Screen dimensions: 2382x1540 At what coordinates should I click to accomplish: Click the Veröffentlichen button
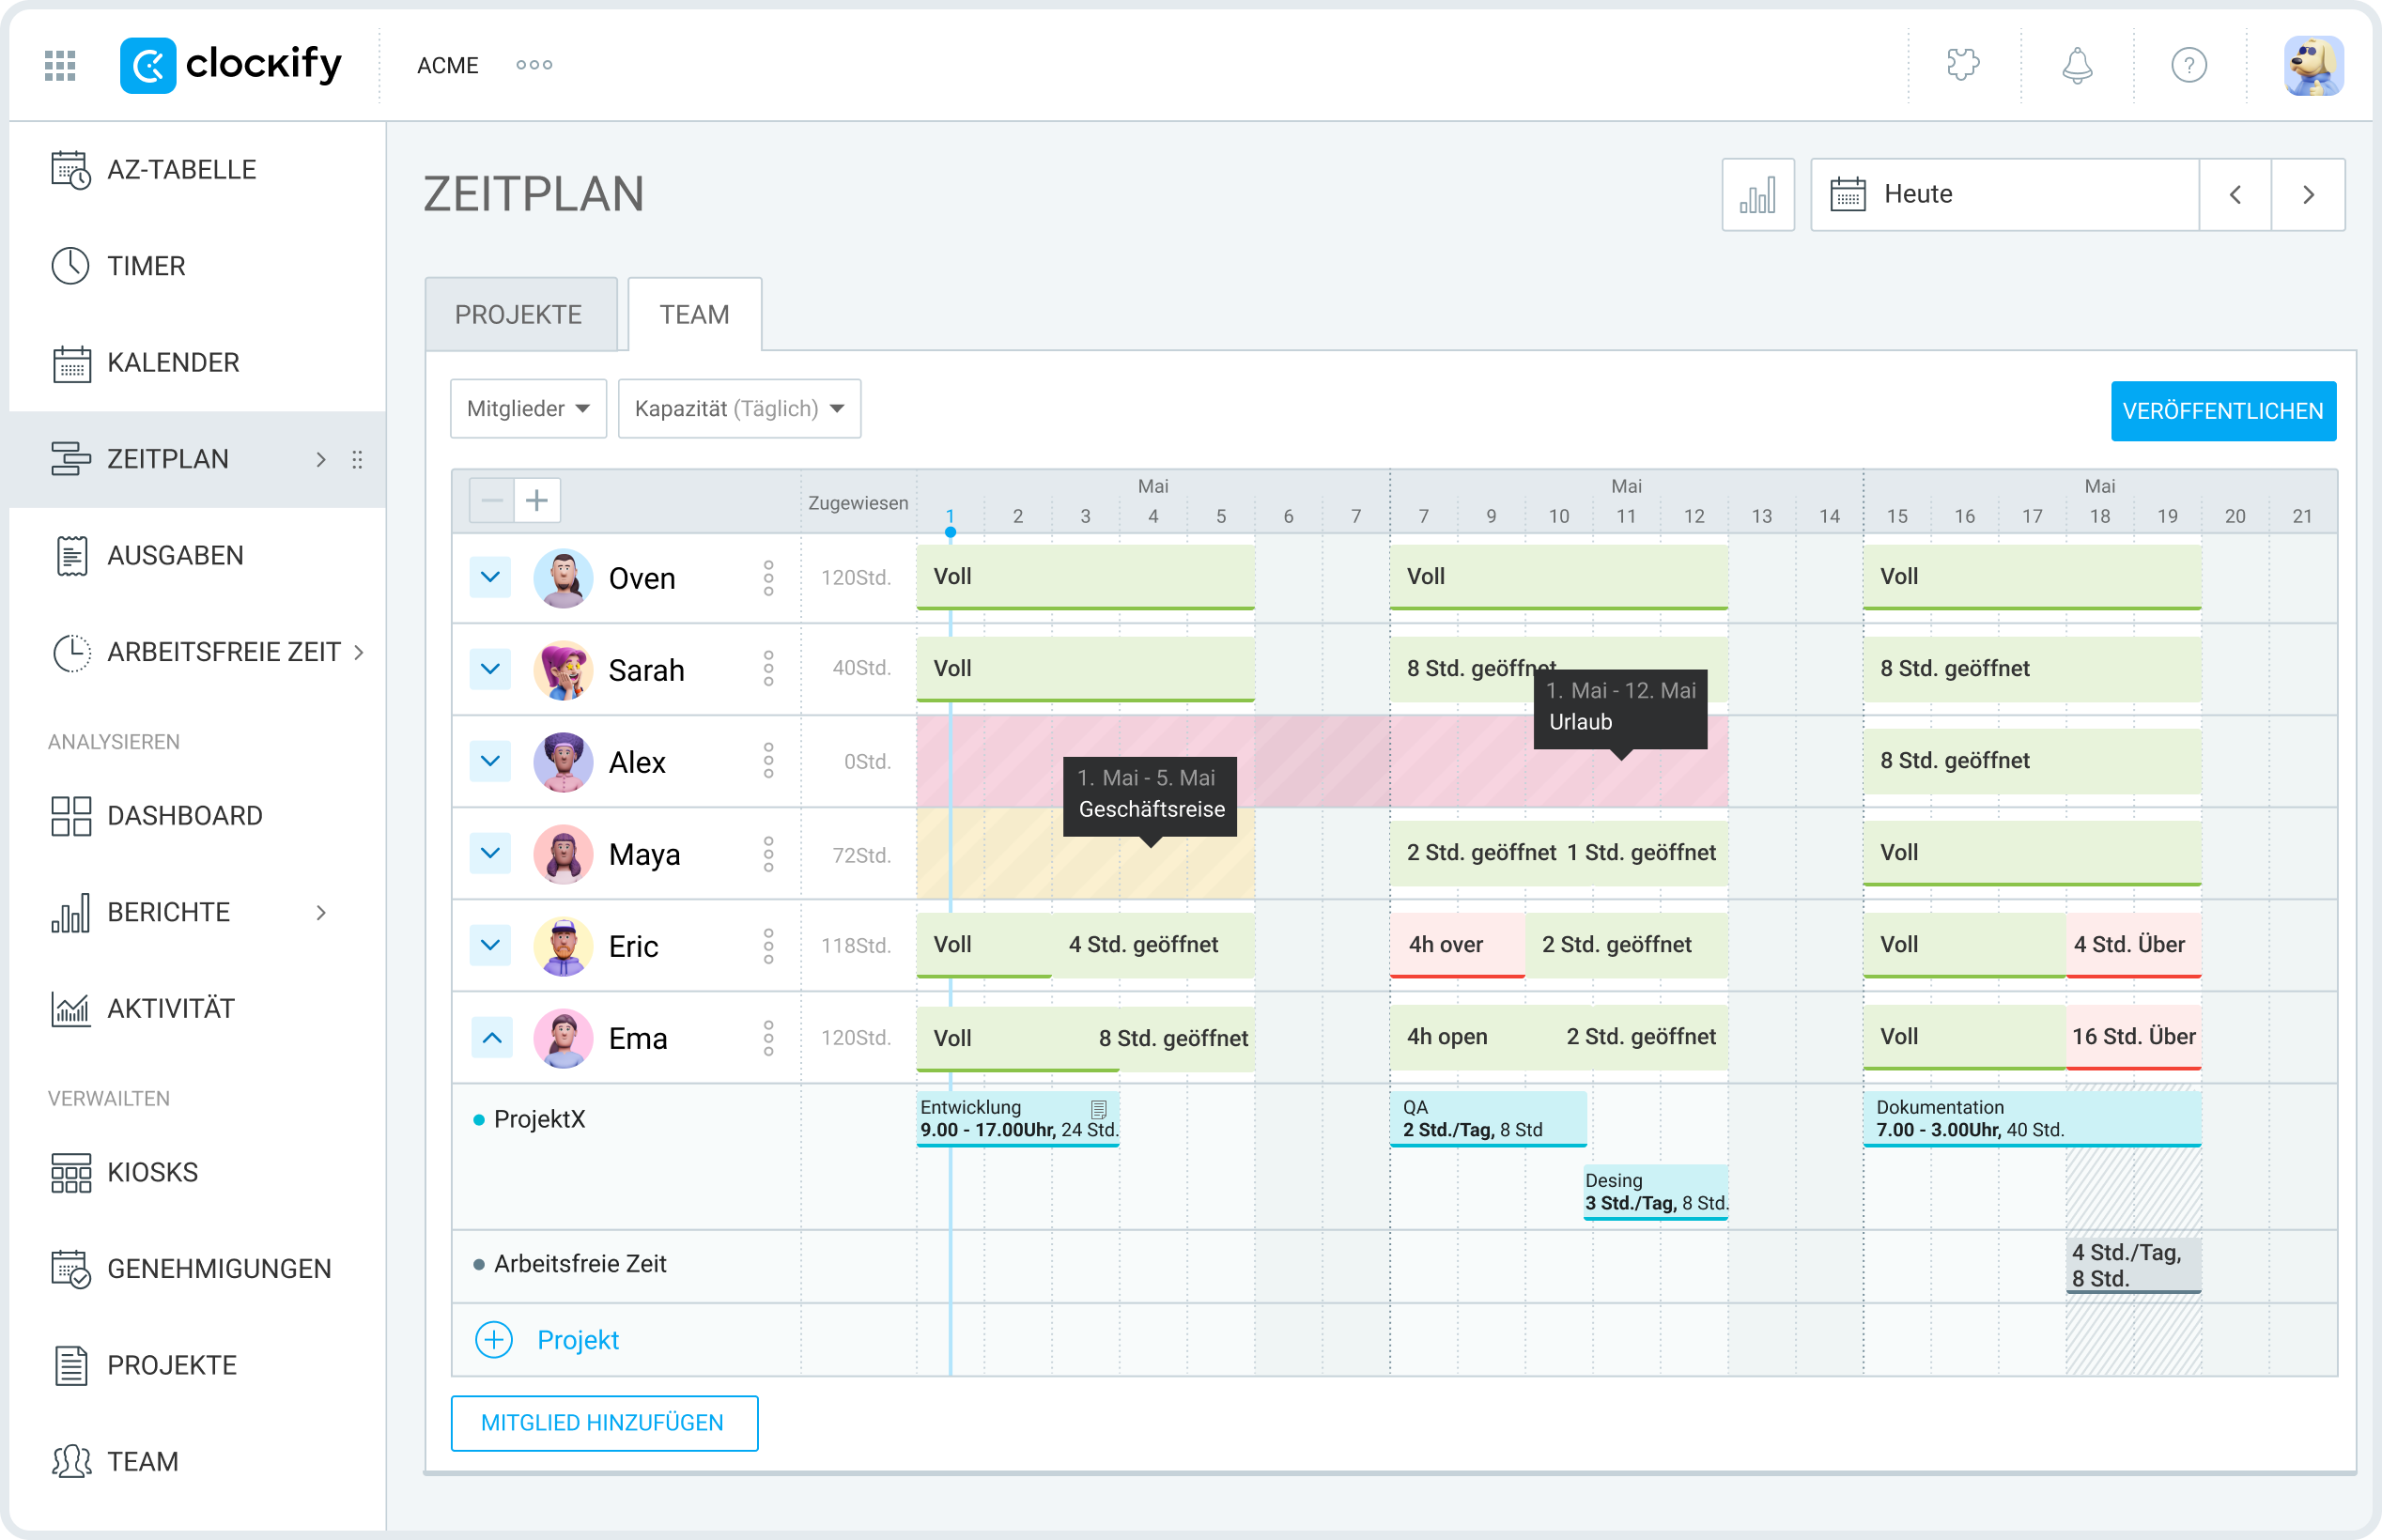tap(2223, 411)
